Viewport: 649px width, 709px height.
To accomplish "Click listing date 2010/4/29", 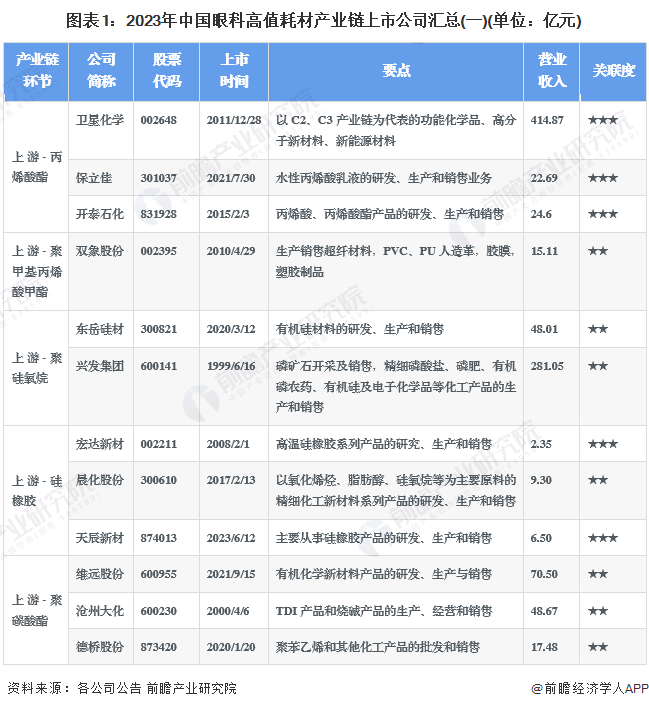I will (x=231, y=251).
